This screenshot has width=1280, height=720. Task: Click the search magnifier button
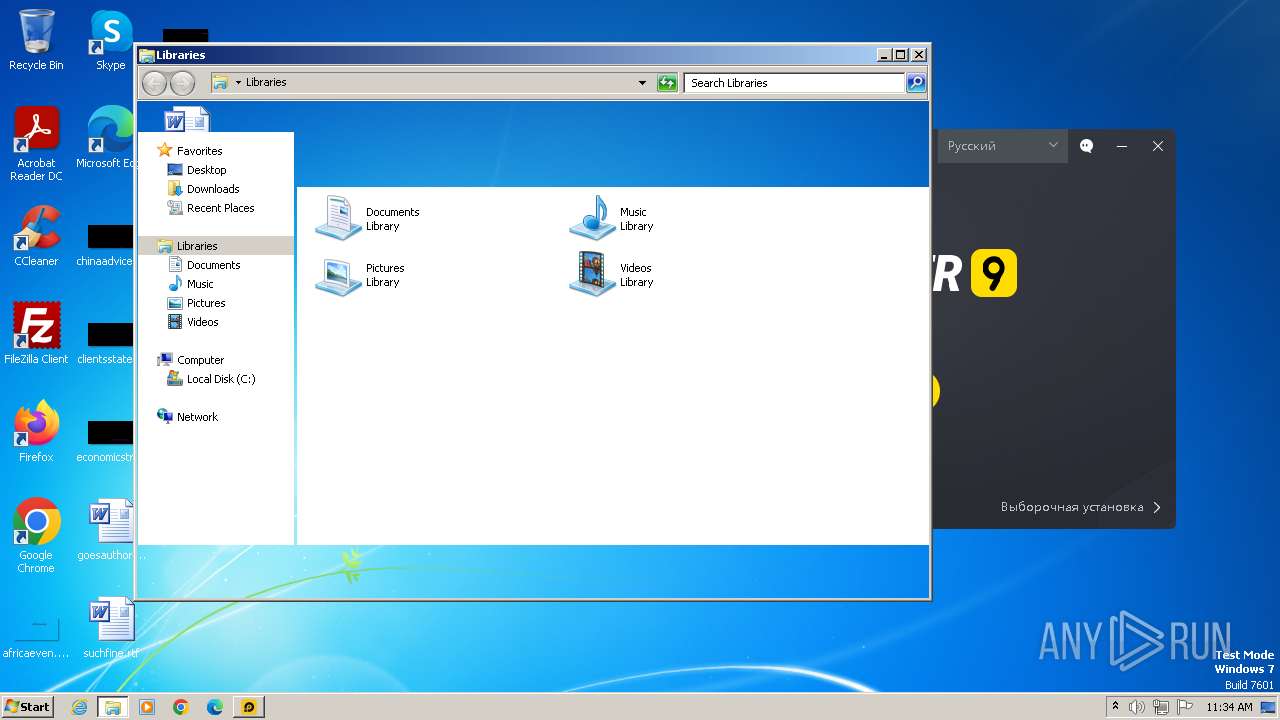pos(916,83)
